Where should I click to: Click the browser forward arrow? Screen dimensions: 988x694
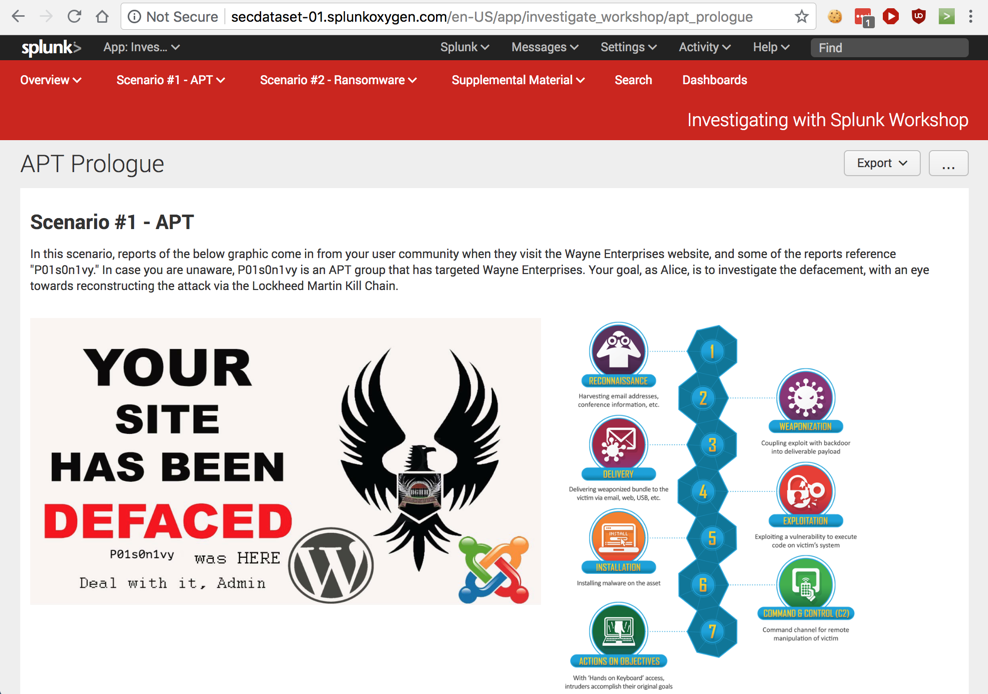(x=46, y=16)
